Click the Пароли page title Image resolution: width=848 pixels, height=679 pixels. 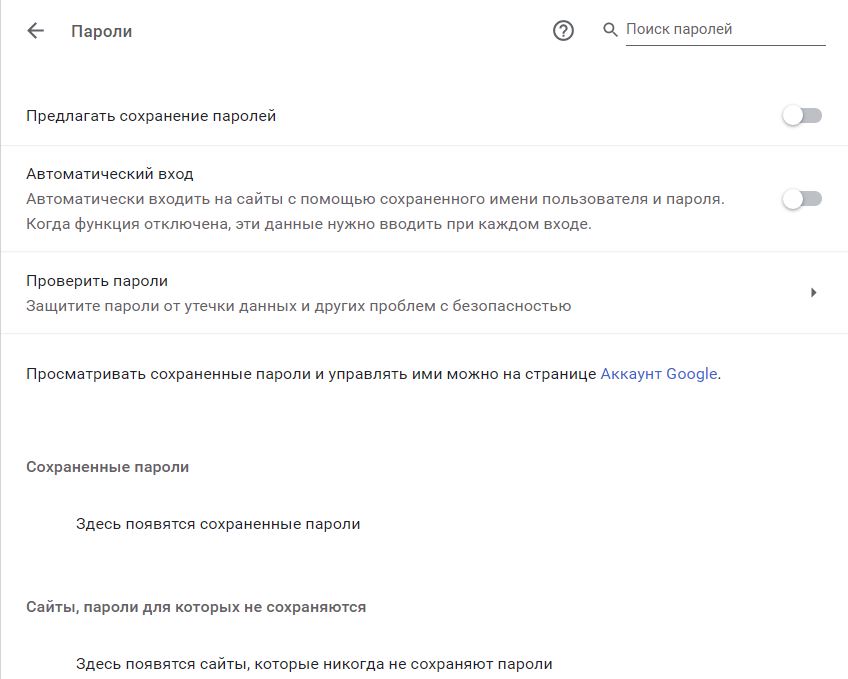[x=102, y=31]
